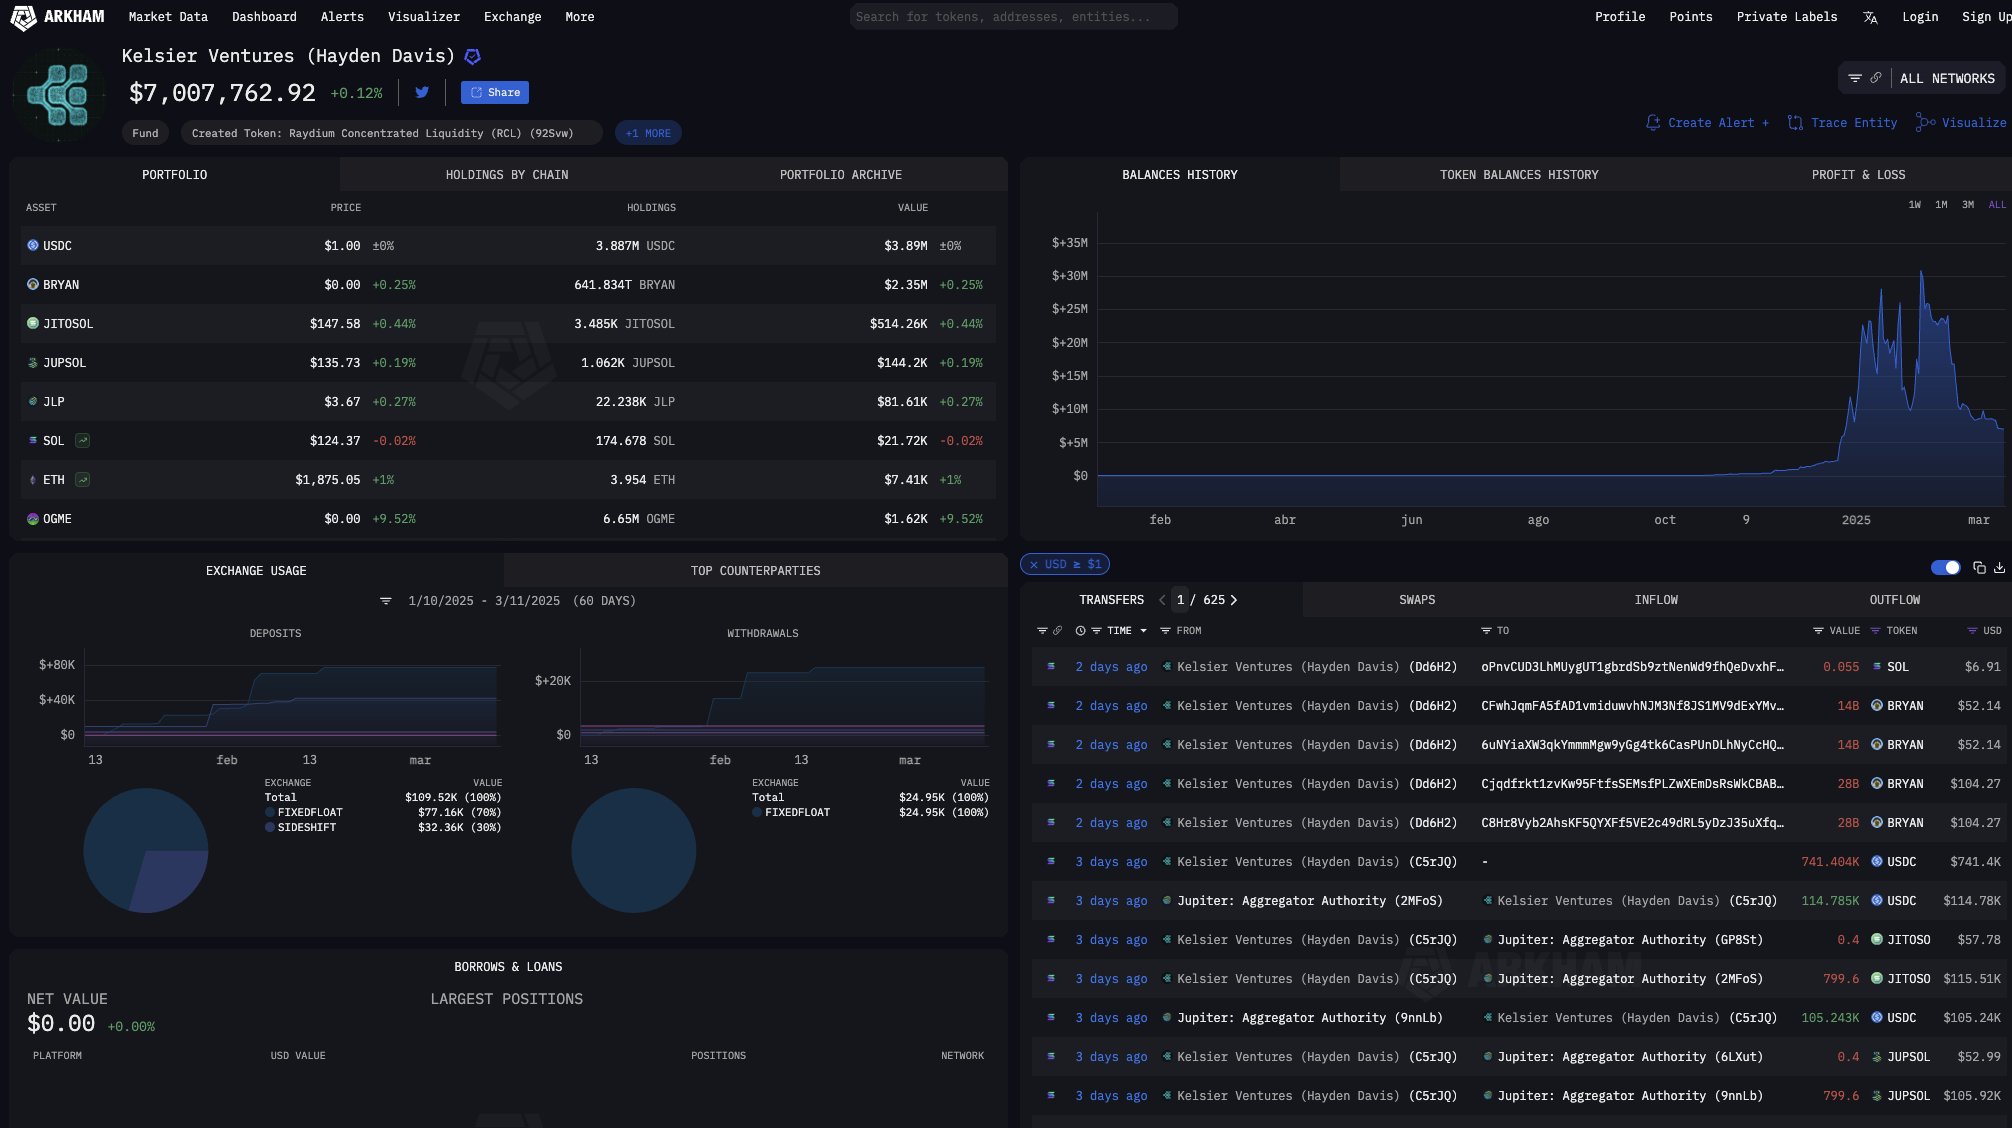Go to previous transfers page arrow
2012x1128 pixels.
1162,600
